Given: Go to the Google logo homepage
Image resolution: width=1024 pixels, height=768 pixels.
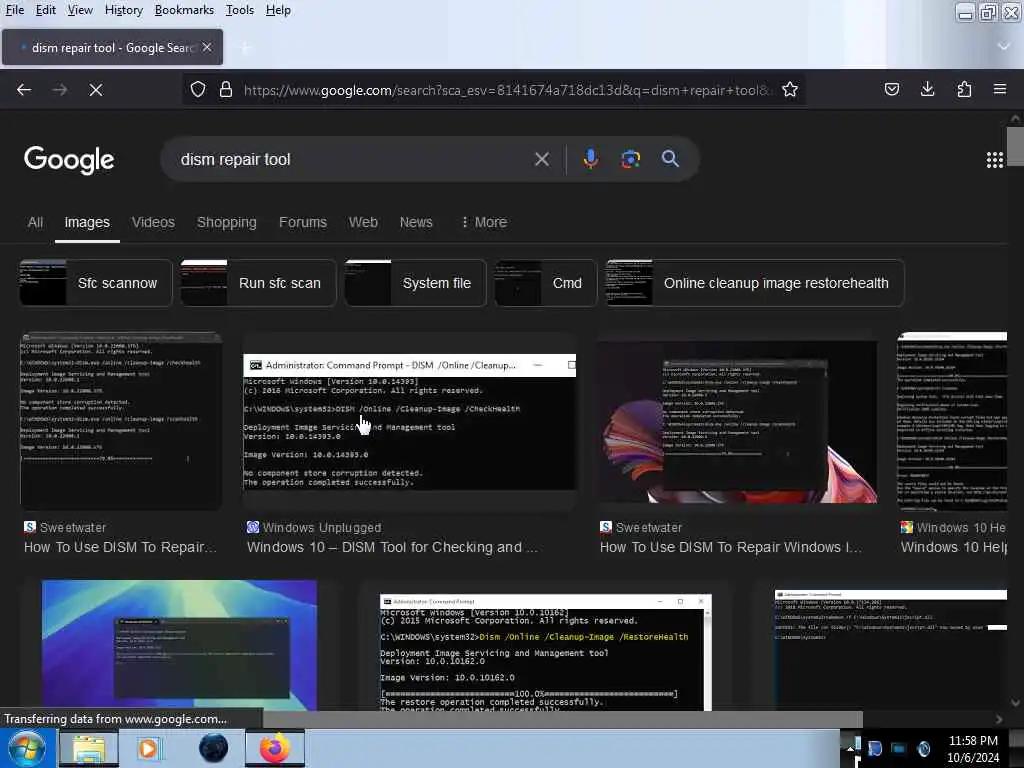Looking at the screenshot, I should tap(69, 159).
